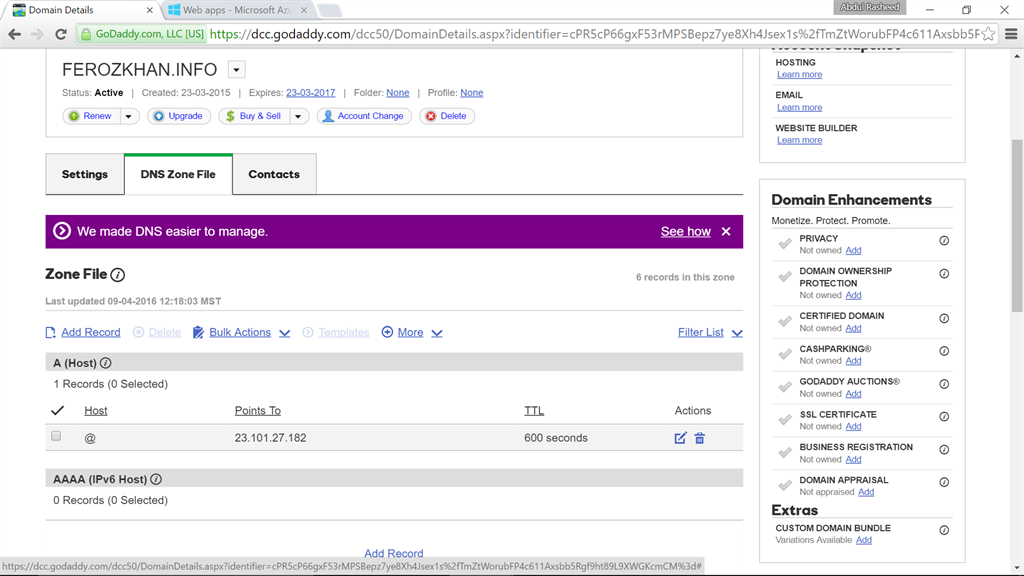This screenshot has height=576, width=1024.
Task: Expand the Filter List chevron
Action: tap(737, 333)
